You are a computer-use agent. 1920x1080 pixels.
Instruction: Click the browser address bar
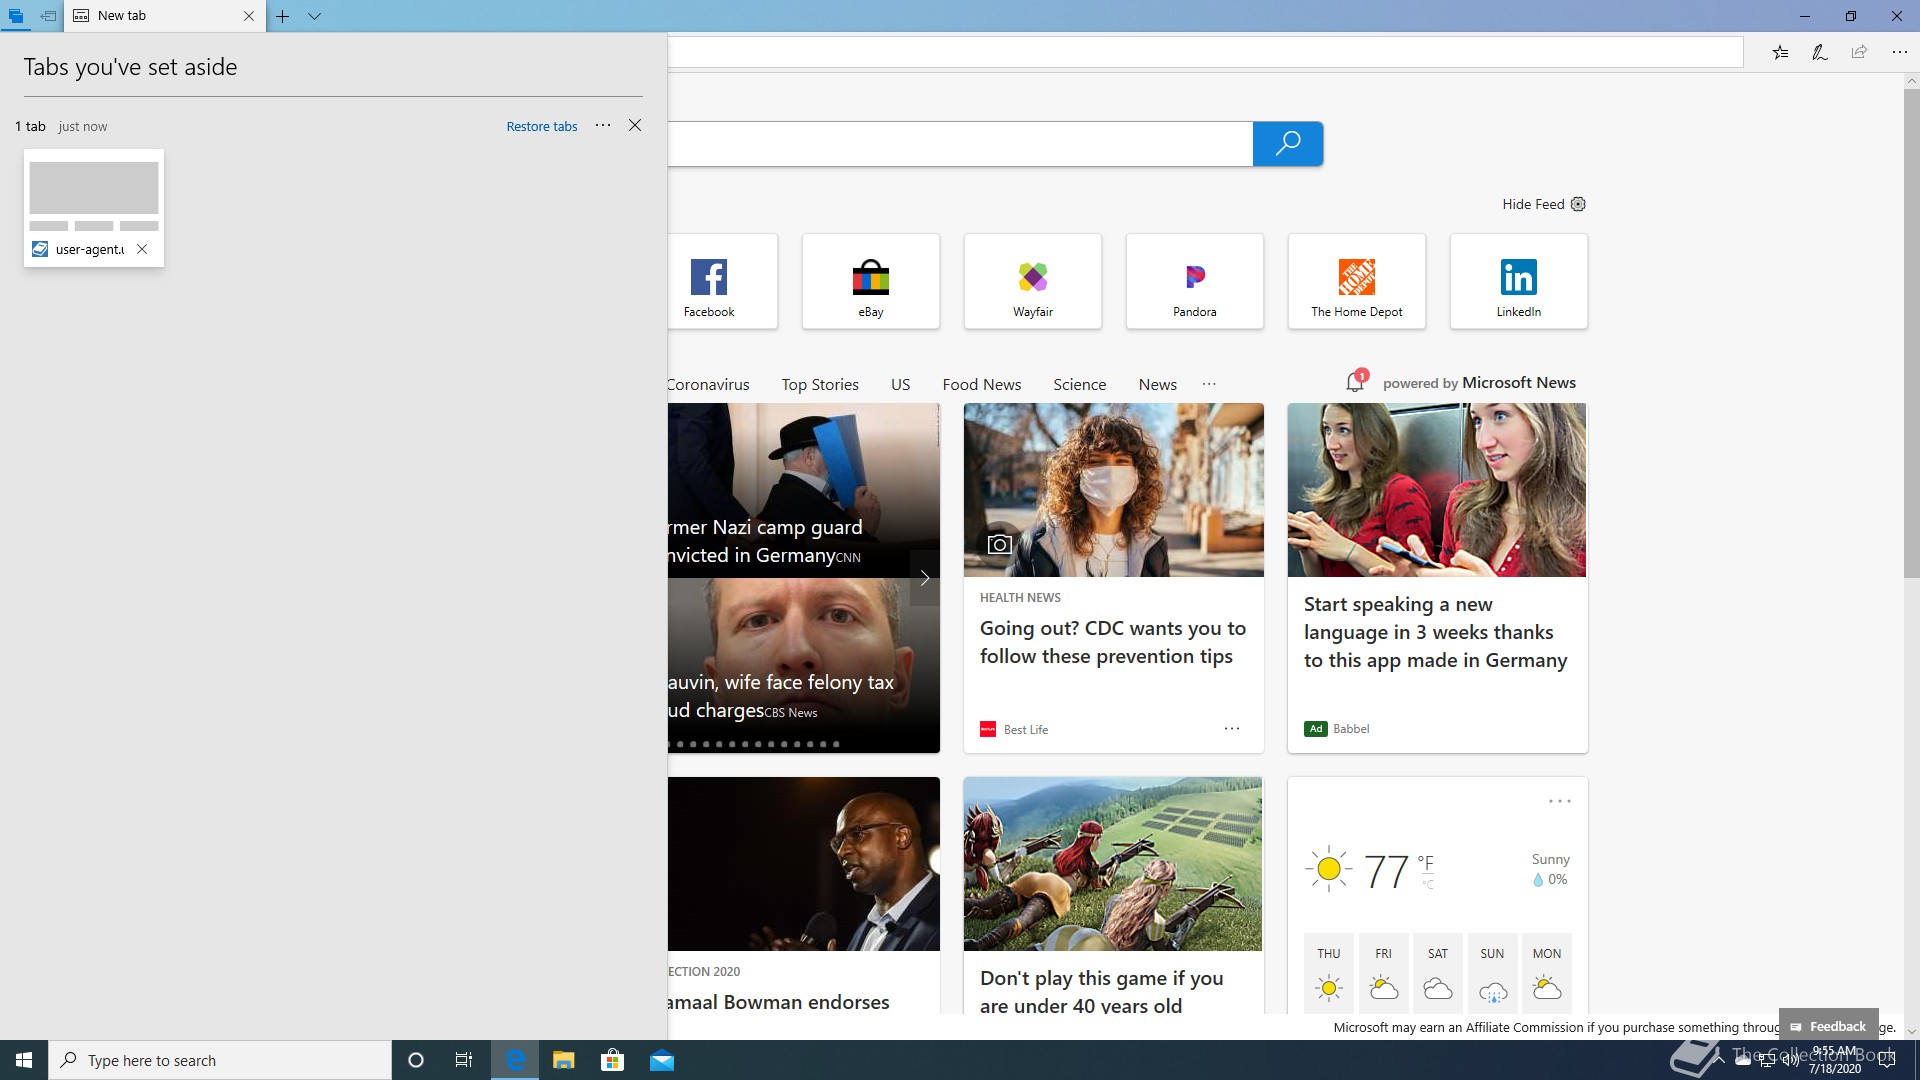coord(1205,52)
